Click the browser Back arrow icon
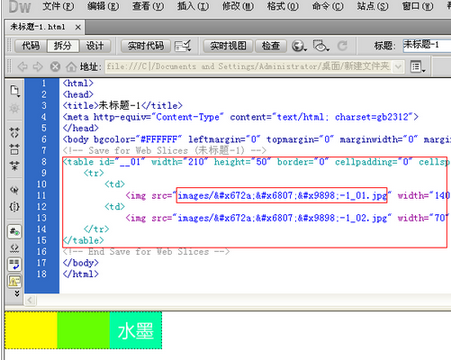The width and height of the screenshot is (451, 360). [22, 67]
